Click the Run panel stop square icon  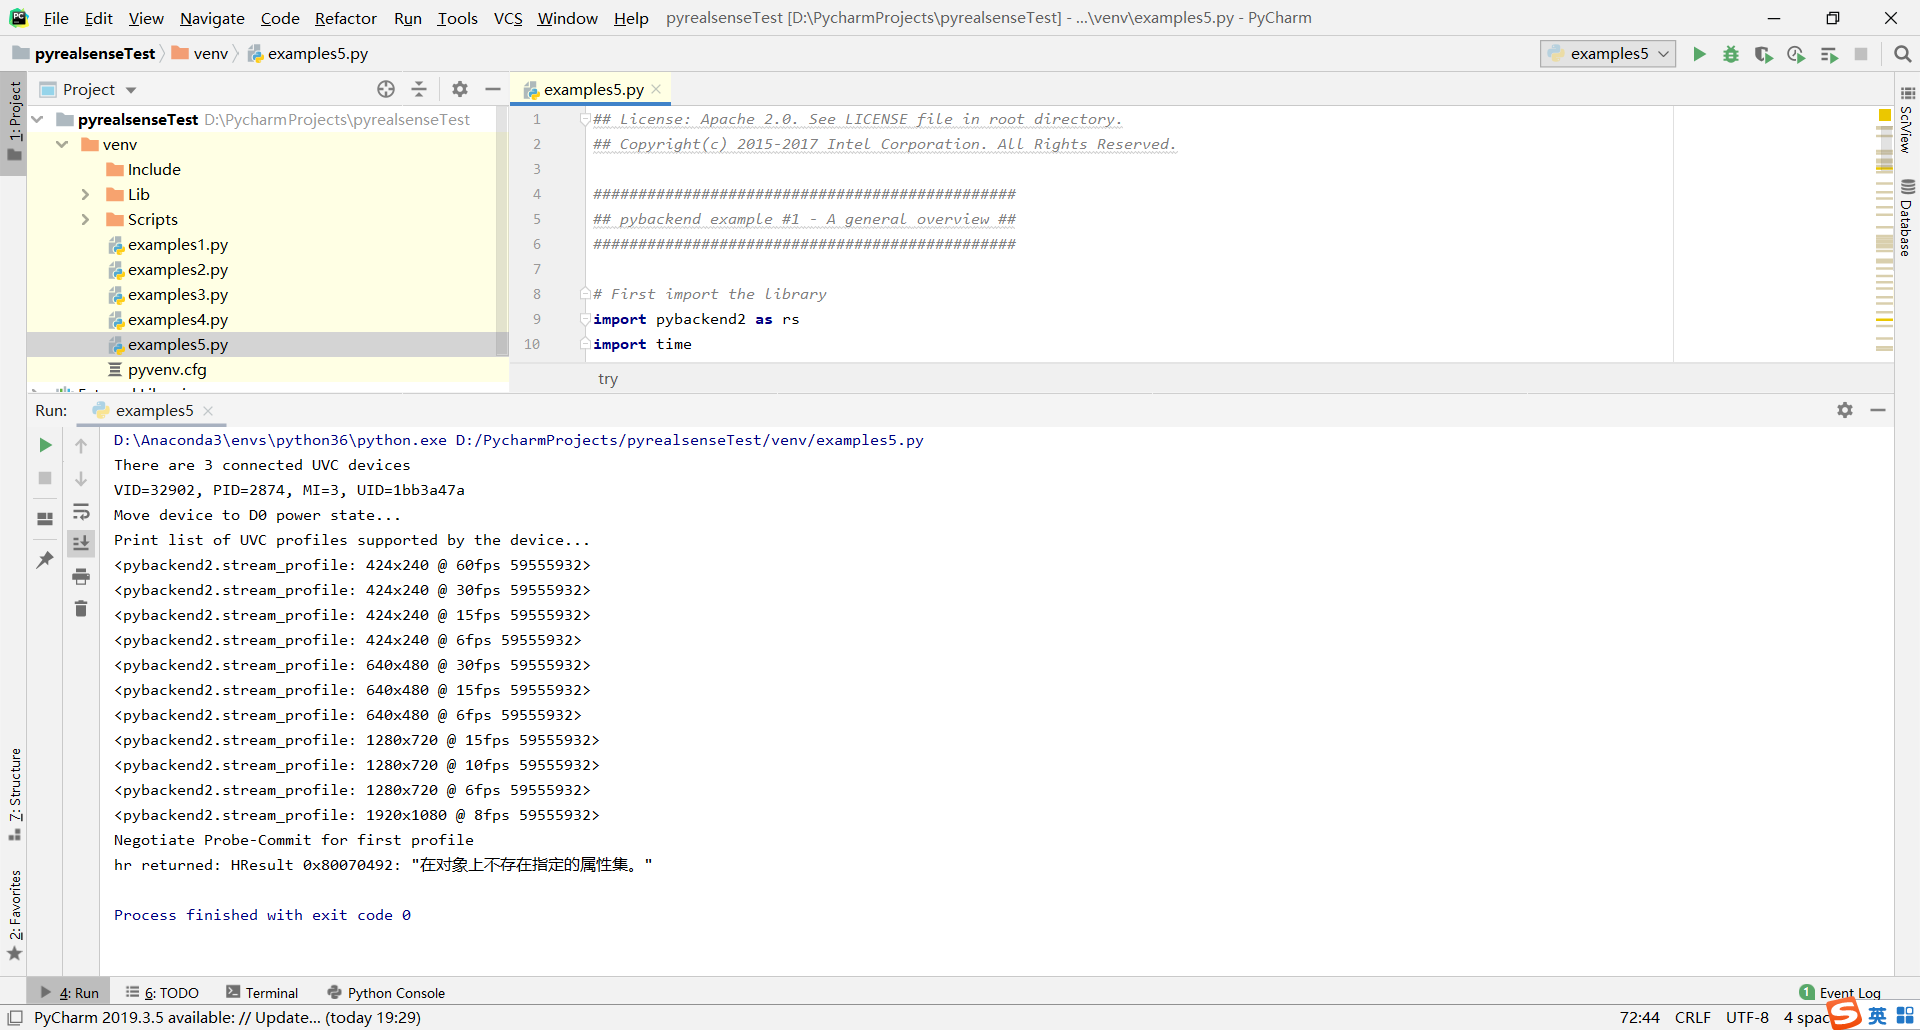click(x=45, y=478)
